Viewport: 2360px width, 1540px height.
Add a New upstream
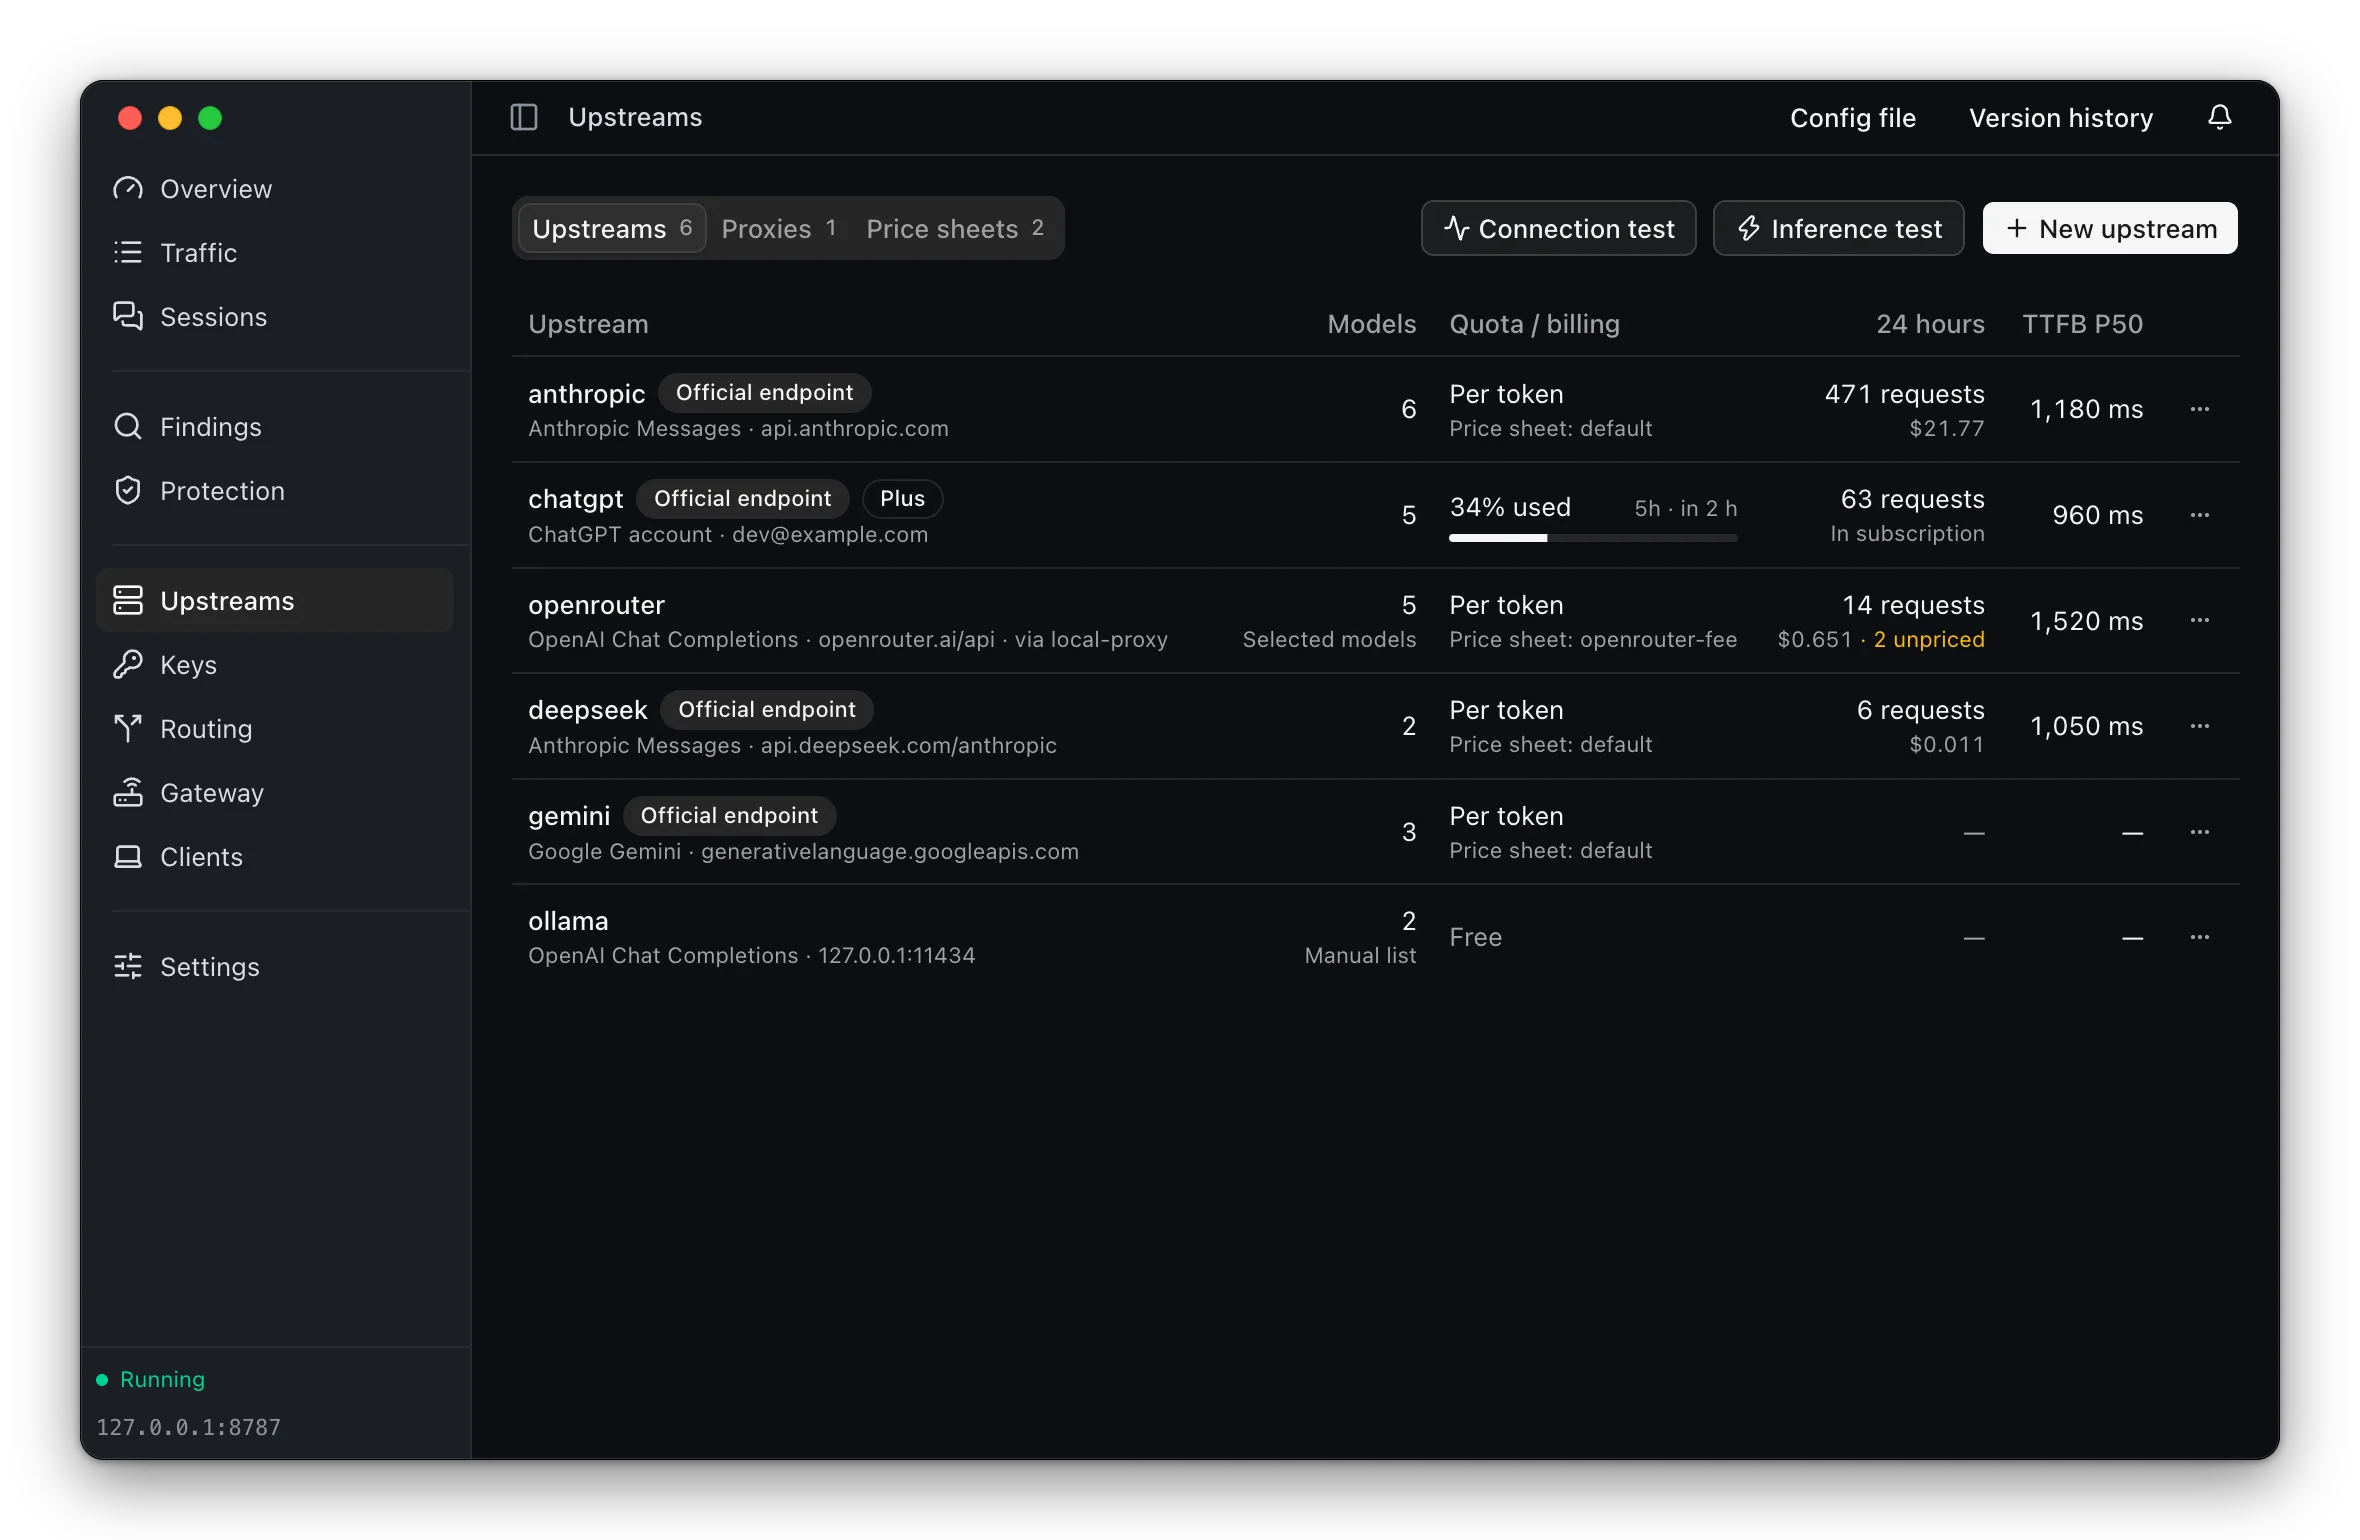click(x=2110, y=229)
